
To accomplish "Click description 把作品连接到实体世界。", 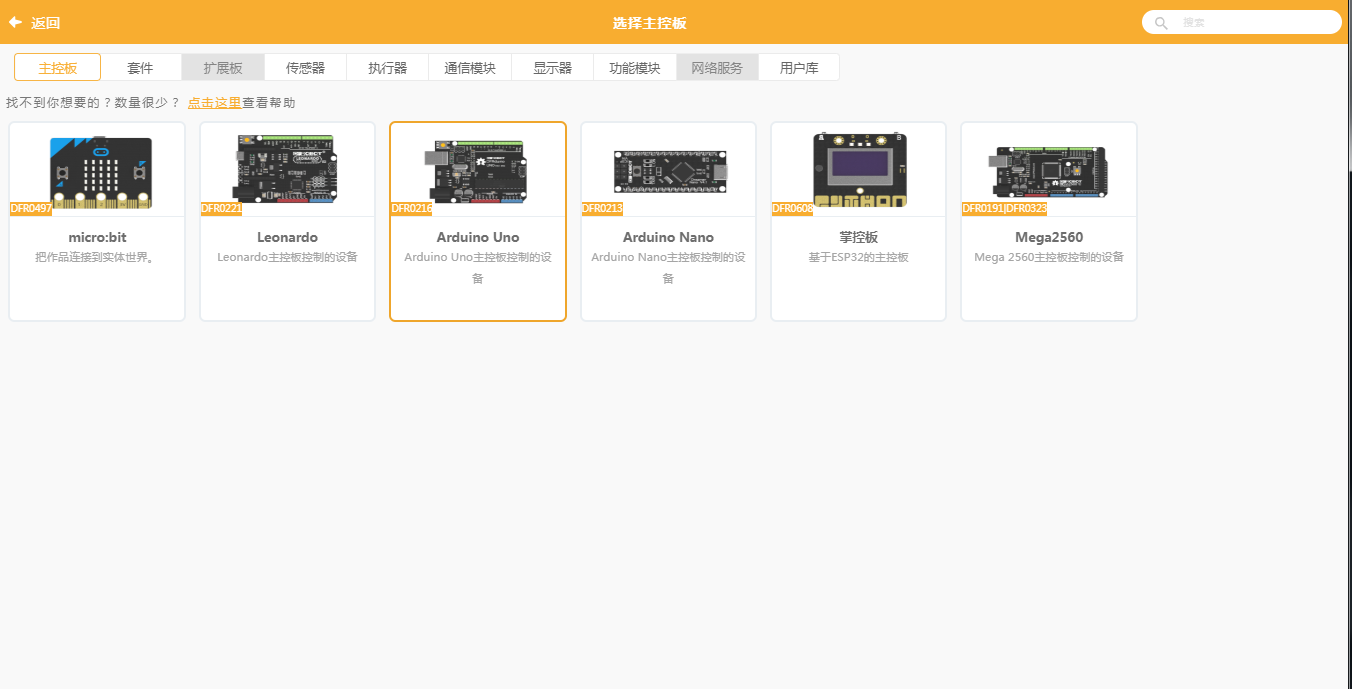I will (x=97, y=258).
